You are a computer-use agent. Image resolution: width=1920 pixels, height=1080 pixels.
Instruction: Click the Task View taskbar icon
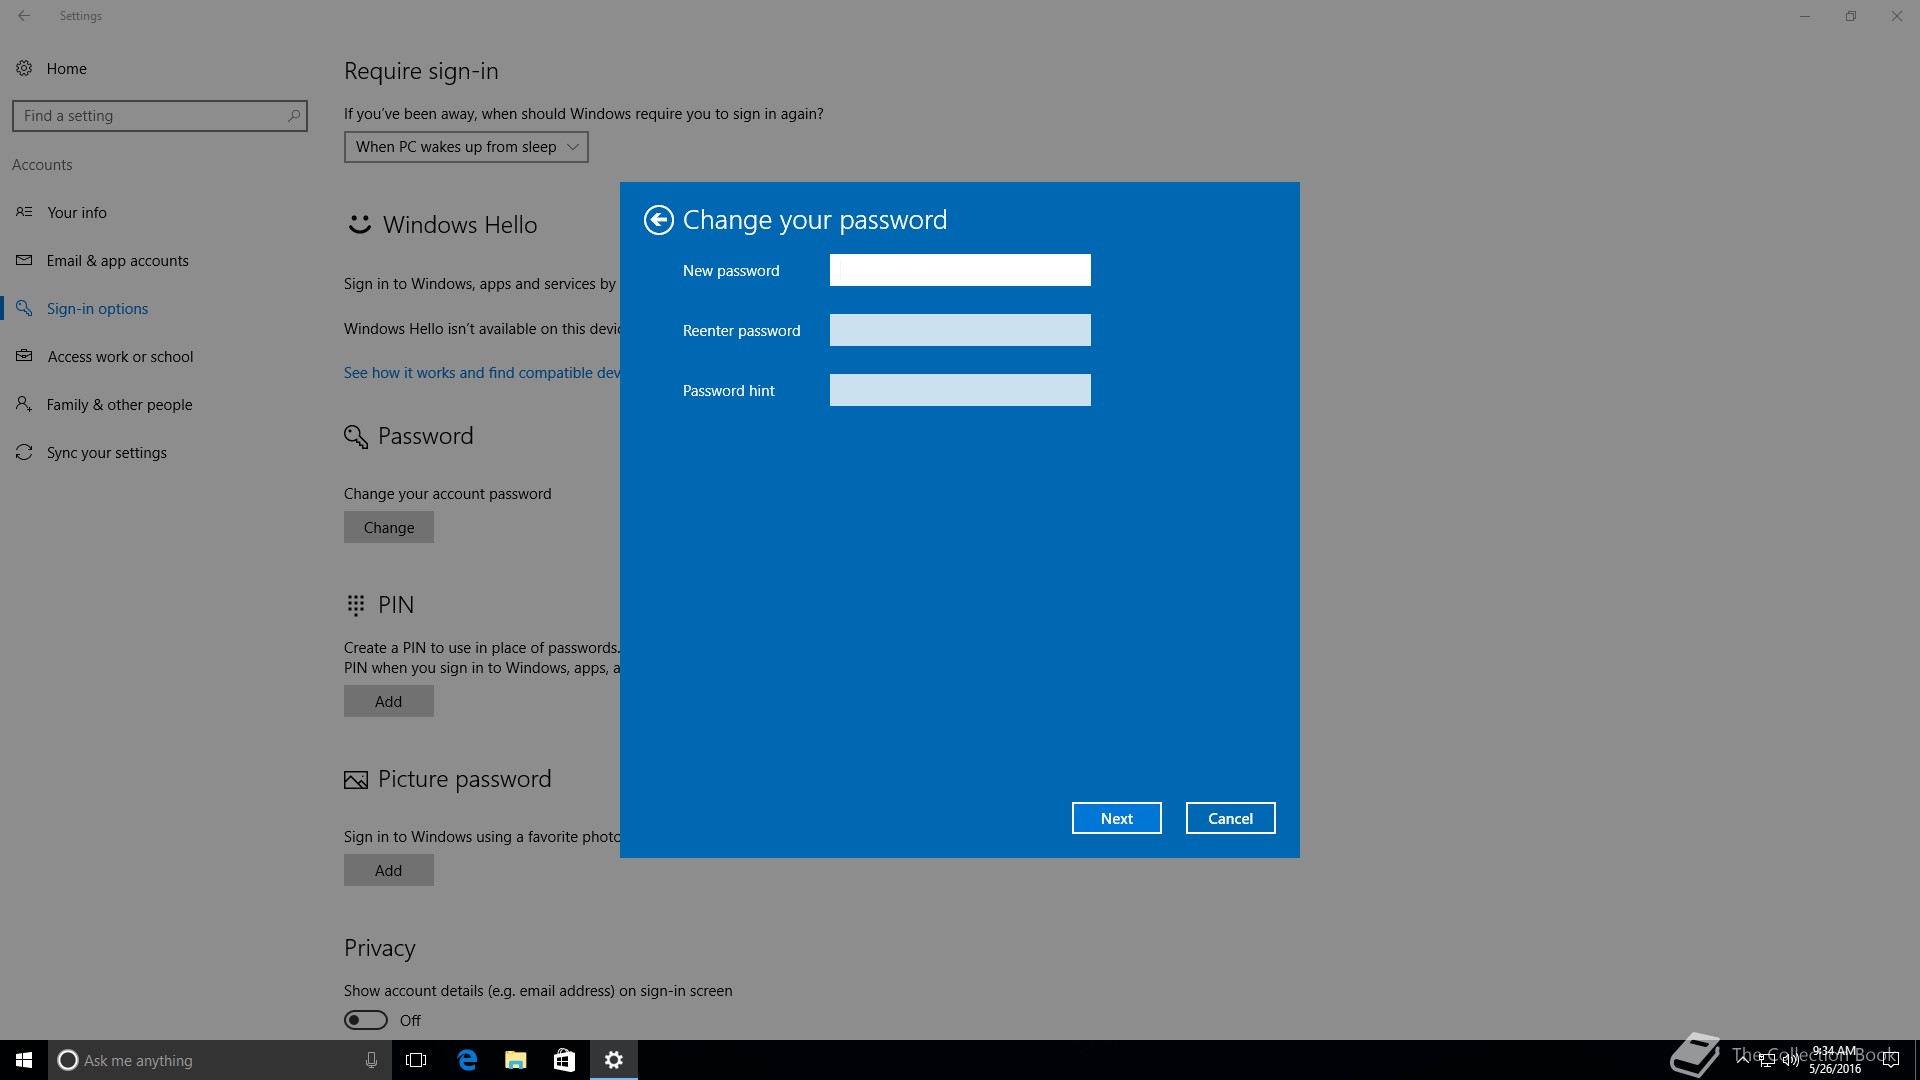point(416,1060)
